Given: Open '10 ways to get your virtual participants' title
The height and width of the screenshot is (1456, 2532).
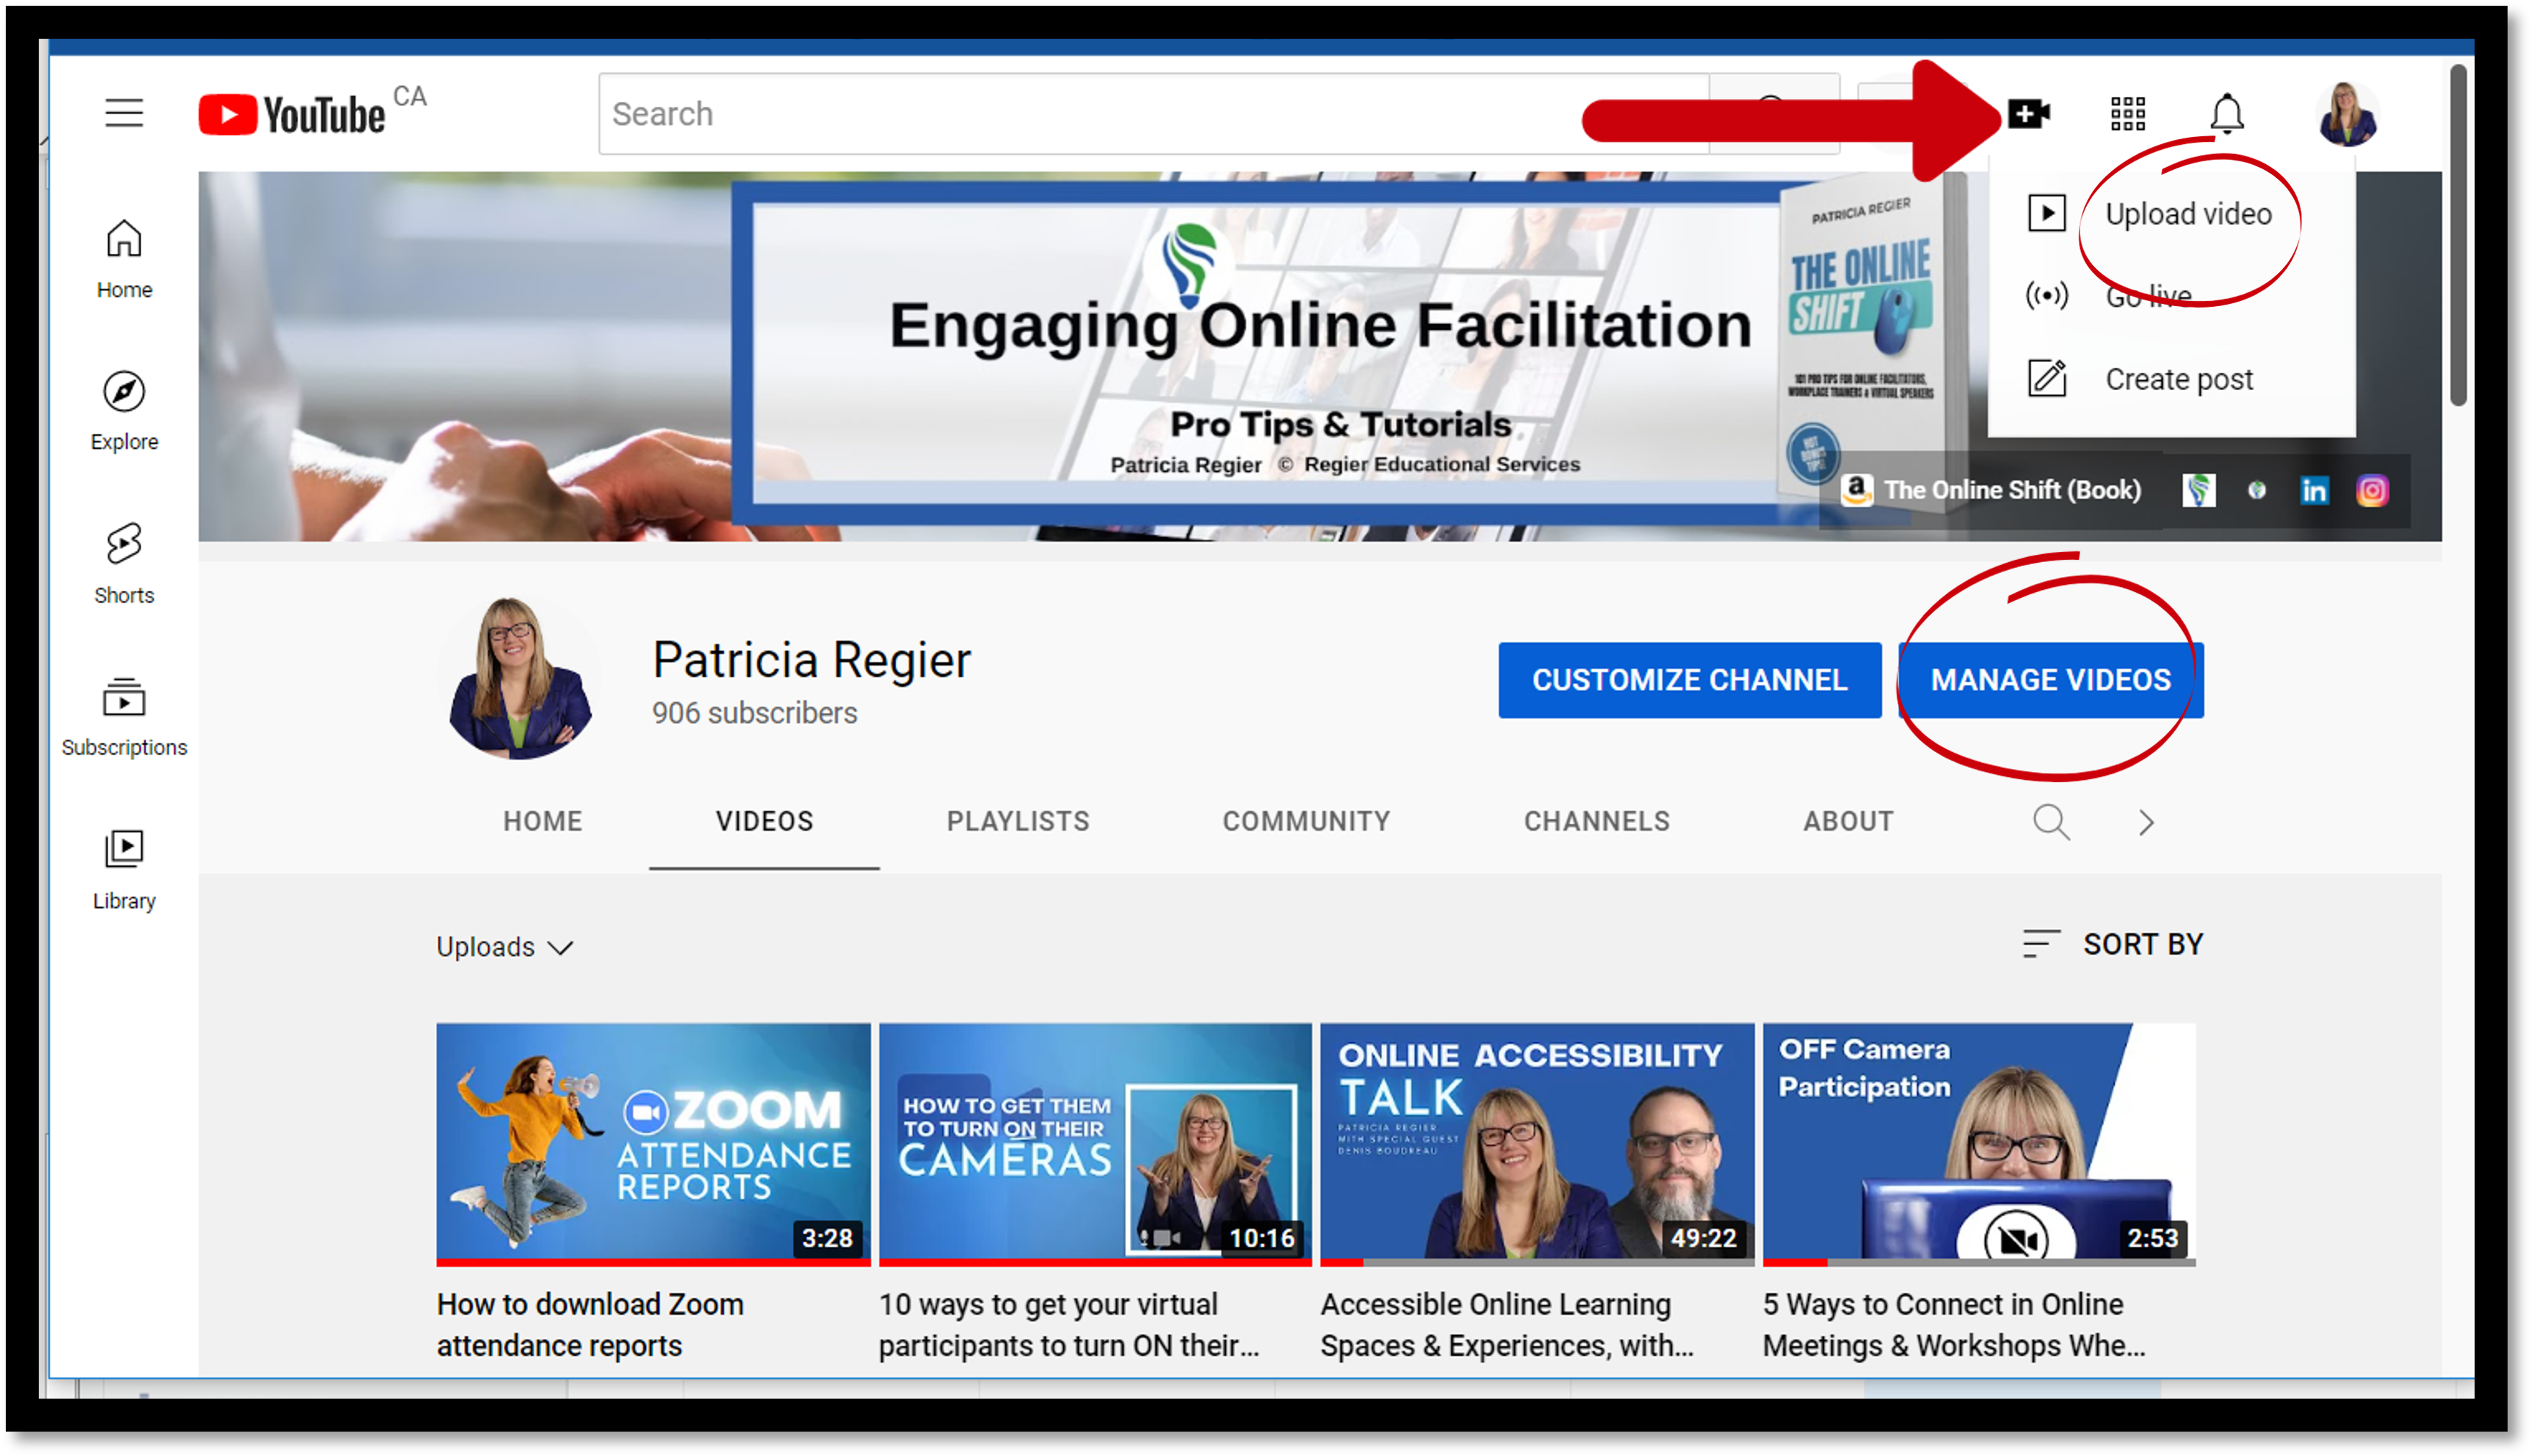Looking at the screenshot, I should coord(1069,1324).
